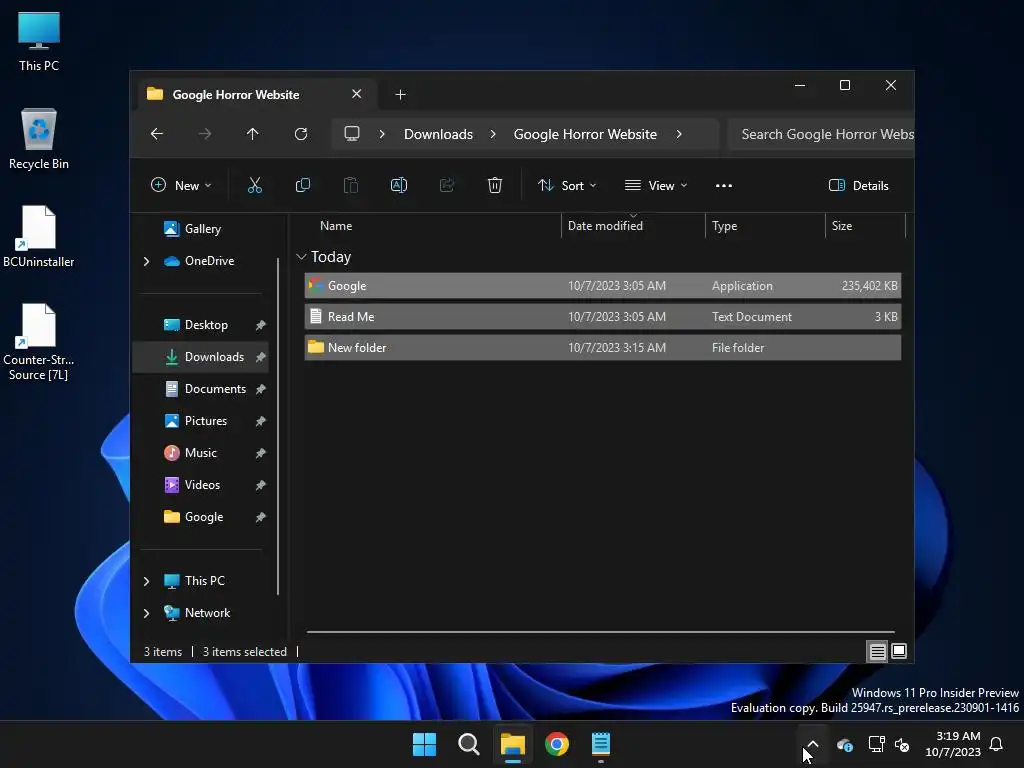Go up one folder level arrow
1024x768 pixels.
253,134
